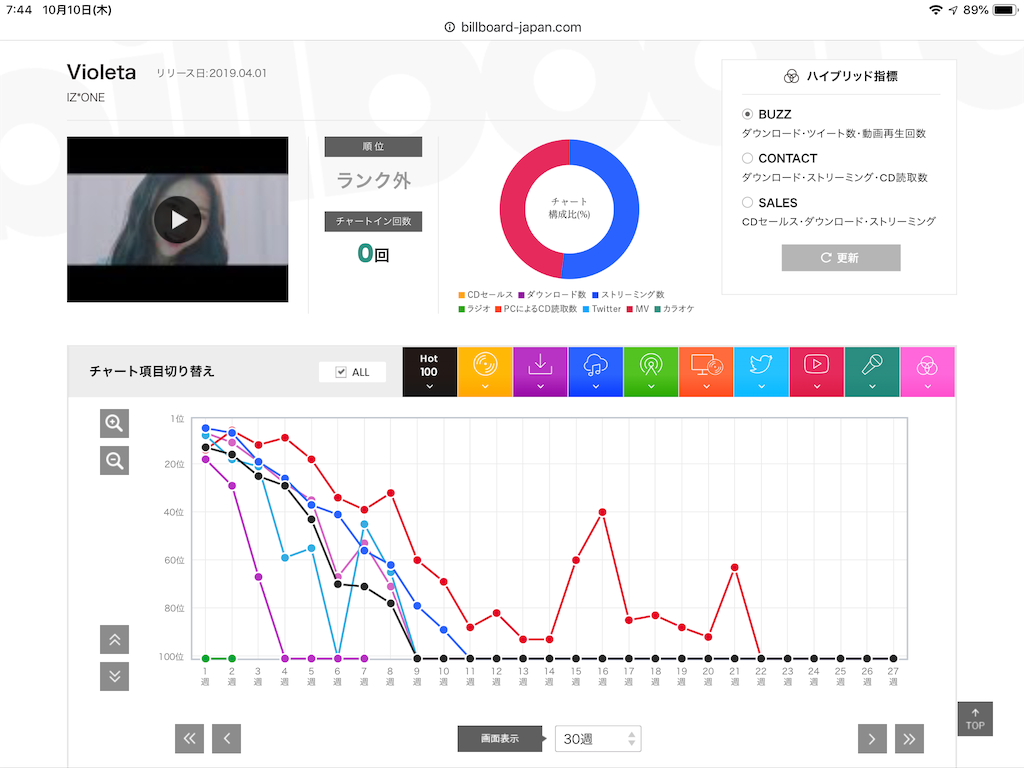The image size is (1024, 768).
Task: Select the BUZZ radio option
Action: (747, 114)
